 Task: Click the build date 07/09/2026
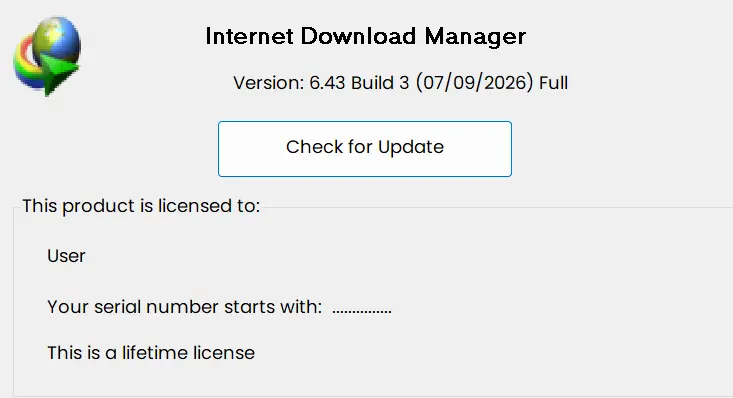pos(474,83)
